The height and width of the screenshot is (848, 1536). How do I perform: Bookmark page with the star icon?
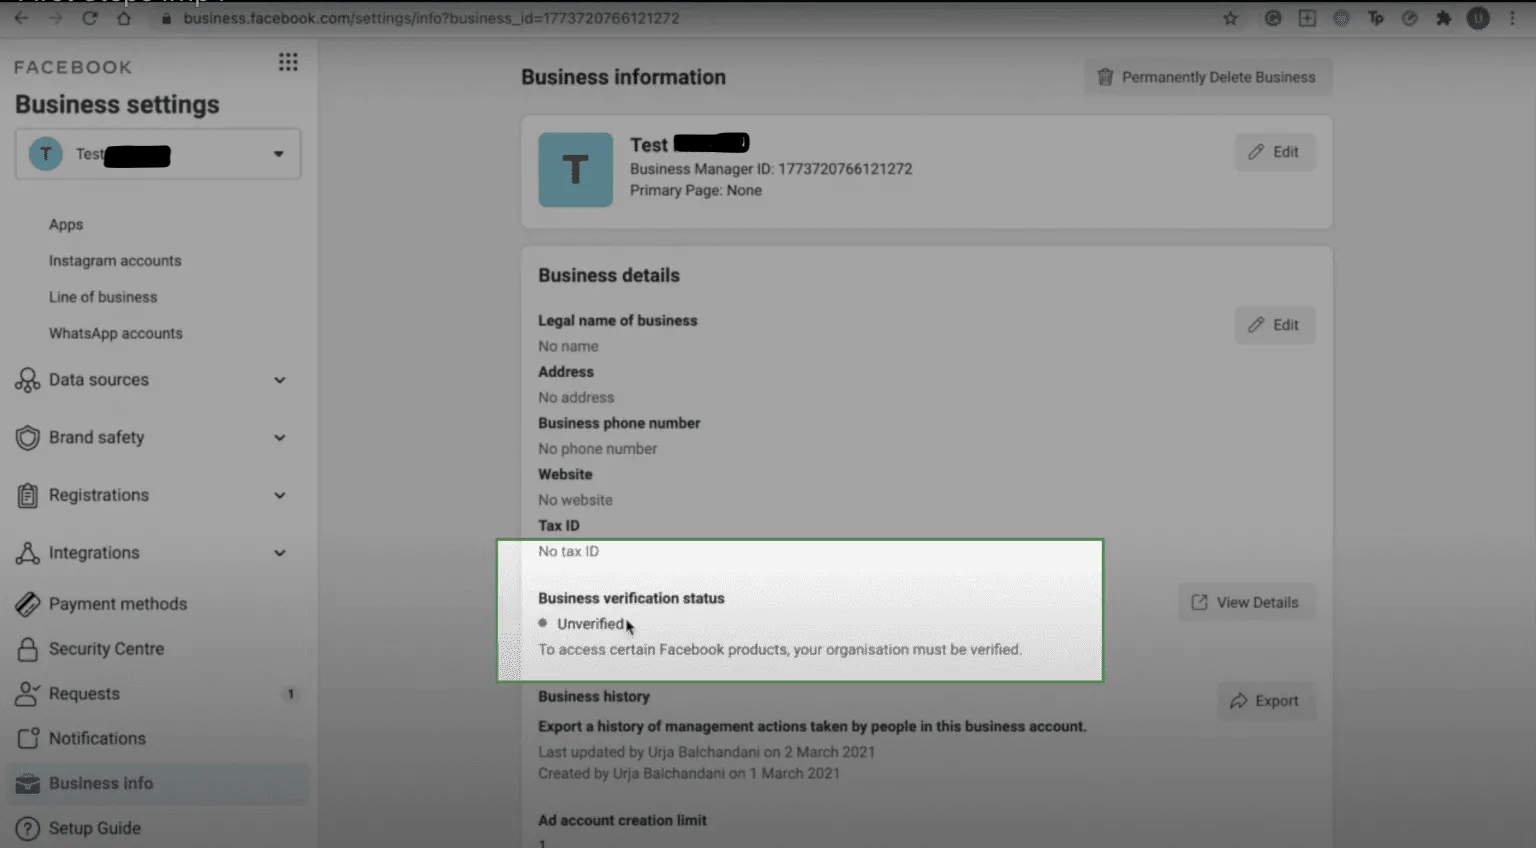(1230, 18)
